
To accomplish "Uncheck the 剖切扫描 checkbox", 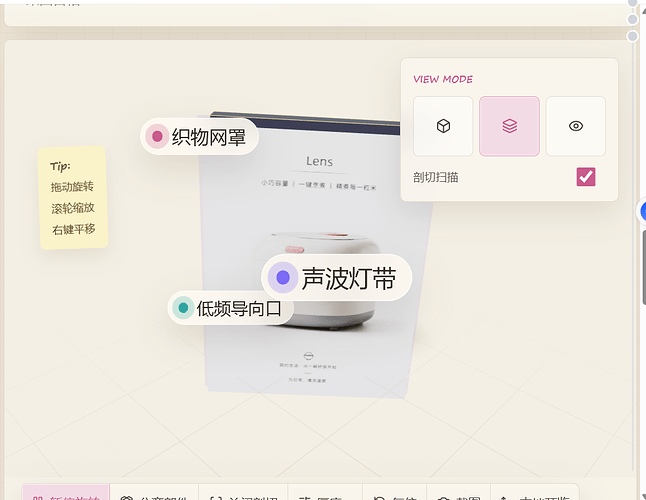I will 586,177.
